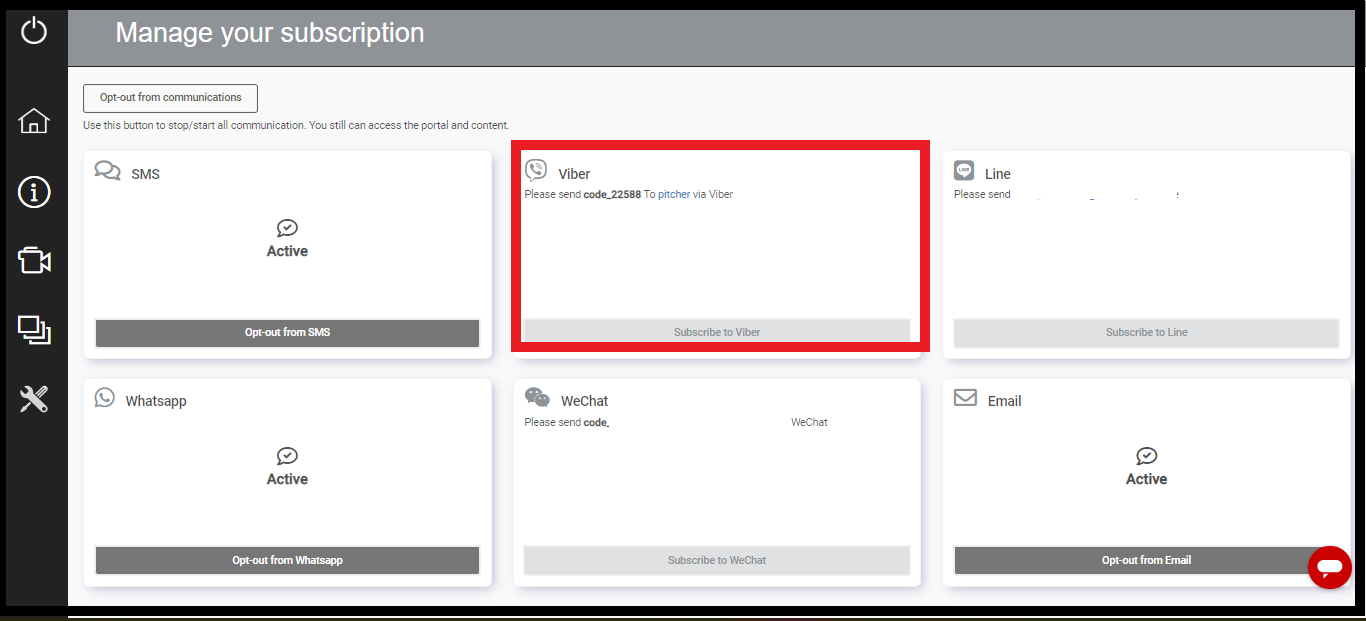Click the Whatsapp logo icon

pos(105,398)
